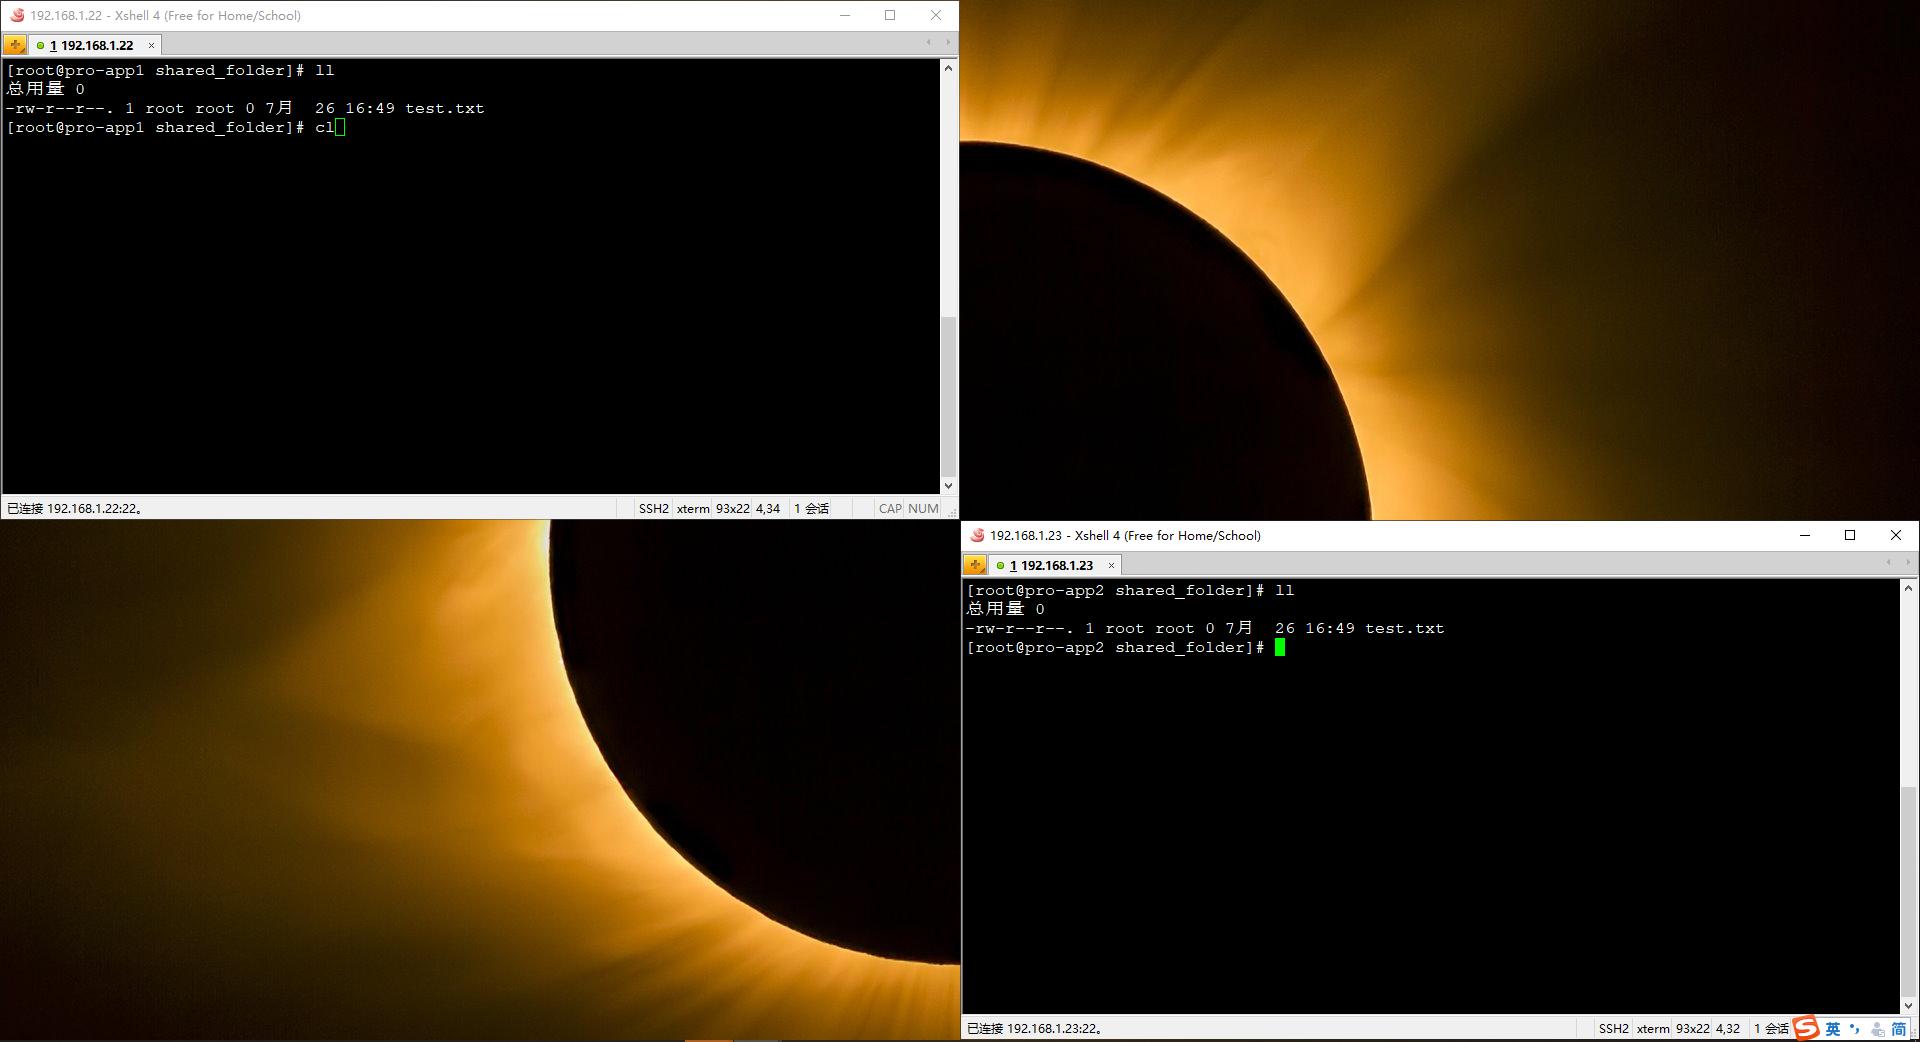Click the right tab-scroll chevron in top window

point(948,43)
